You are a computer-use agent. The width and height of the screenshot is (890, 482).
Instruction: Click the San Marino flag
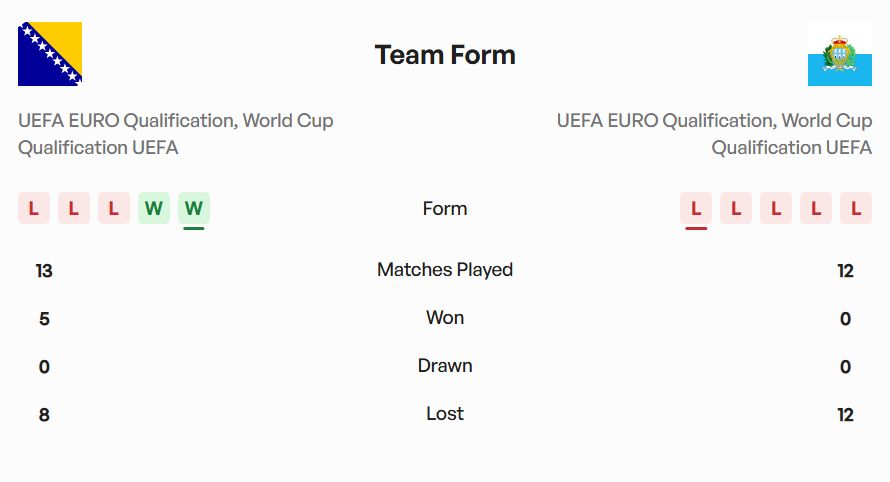(x=840, y=54)
